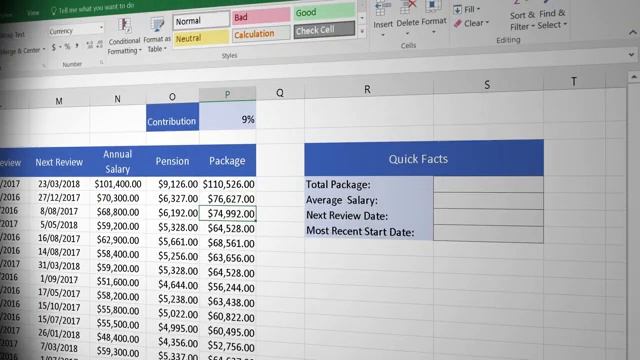Select column R header

(x=368, y=89)
